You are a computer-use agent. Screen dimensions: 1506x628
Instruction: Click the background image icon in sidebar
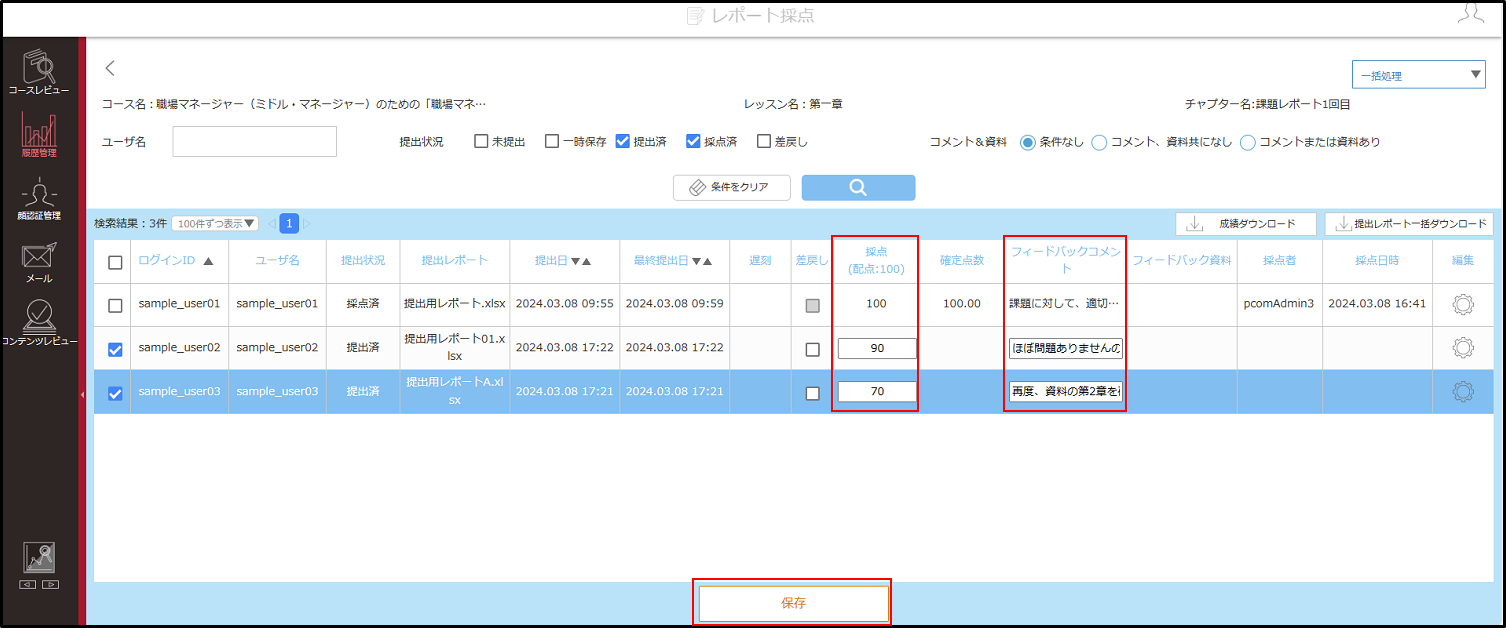pyautogui.click(x=39, y=558)
